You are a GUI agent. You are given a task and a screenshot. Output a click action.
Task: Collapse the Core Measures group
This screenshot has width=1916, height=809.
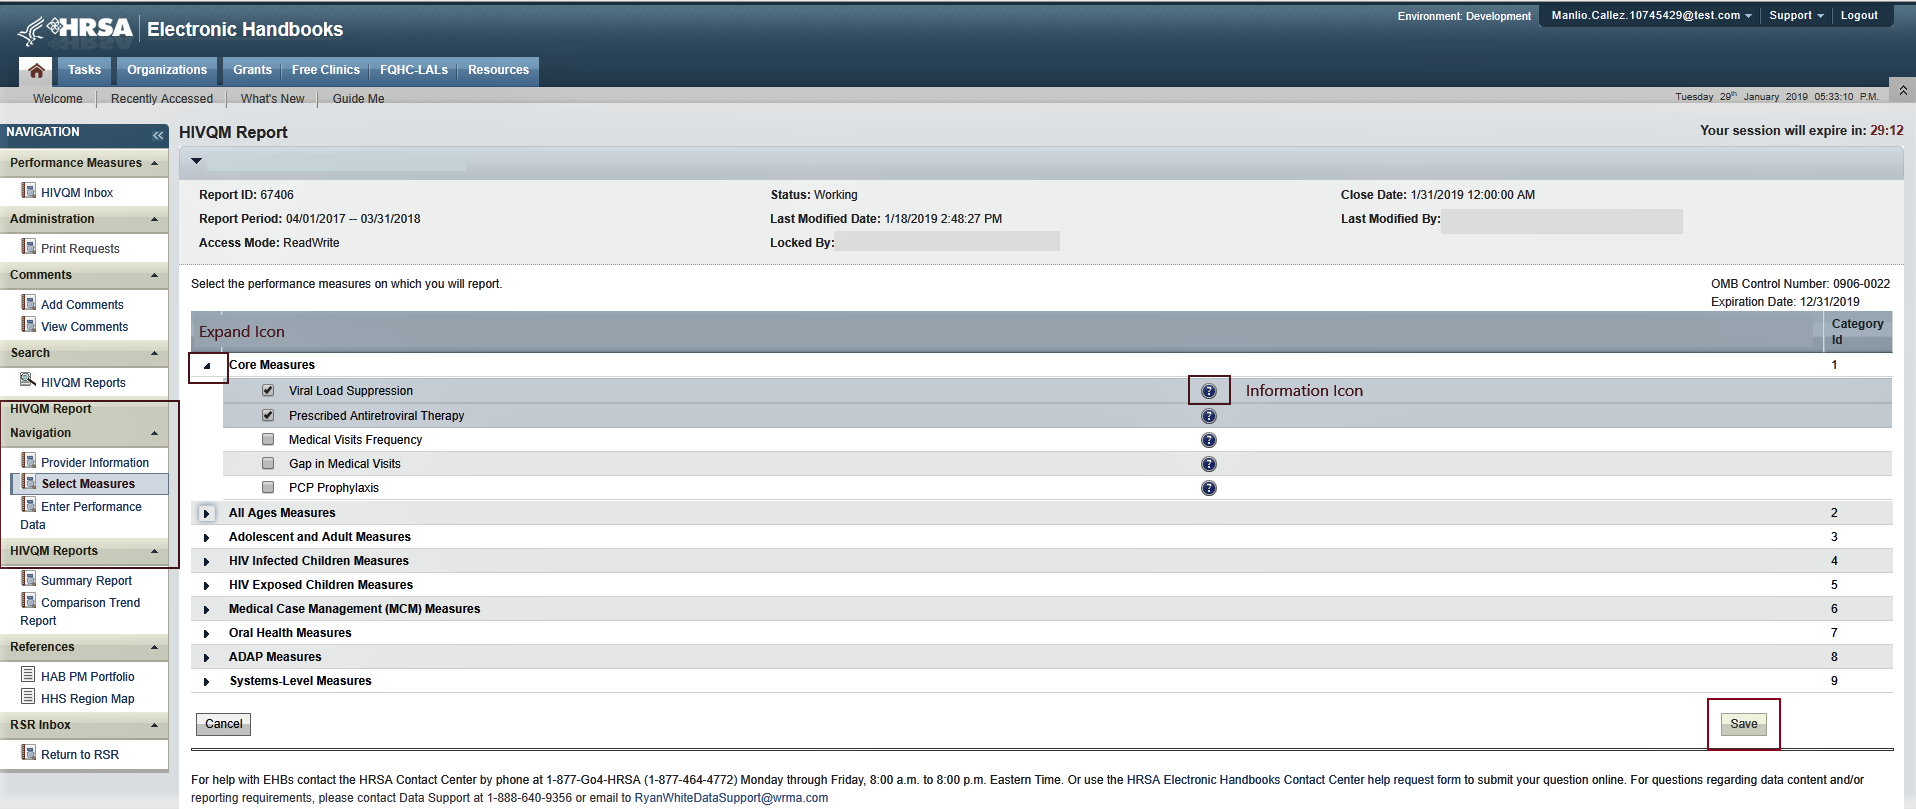click(x=207, y=366)
